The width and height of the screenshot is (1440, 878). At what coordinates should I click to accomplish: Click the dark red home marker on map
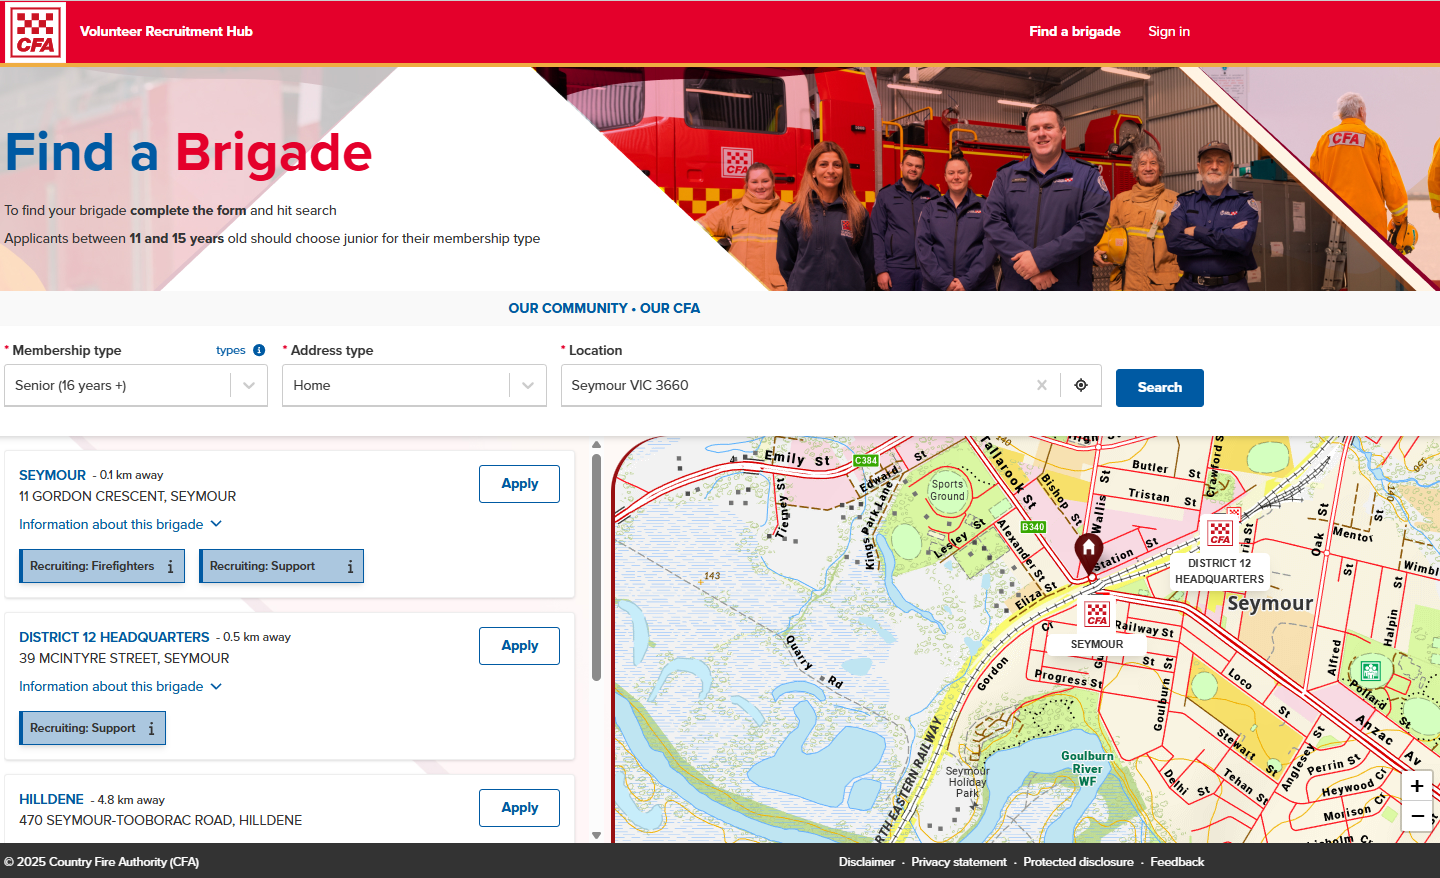point(1089,553)
